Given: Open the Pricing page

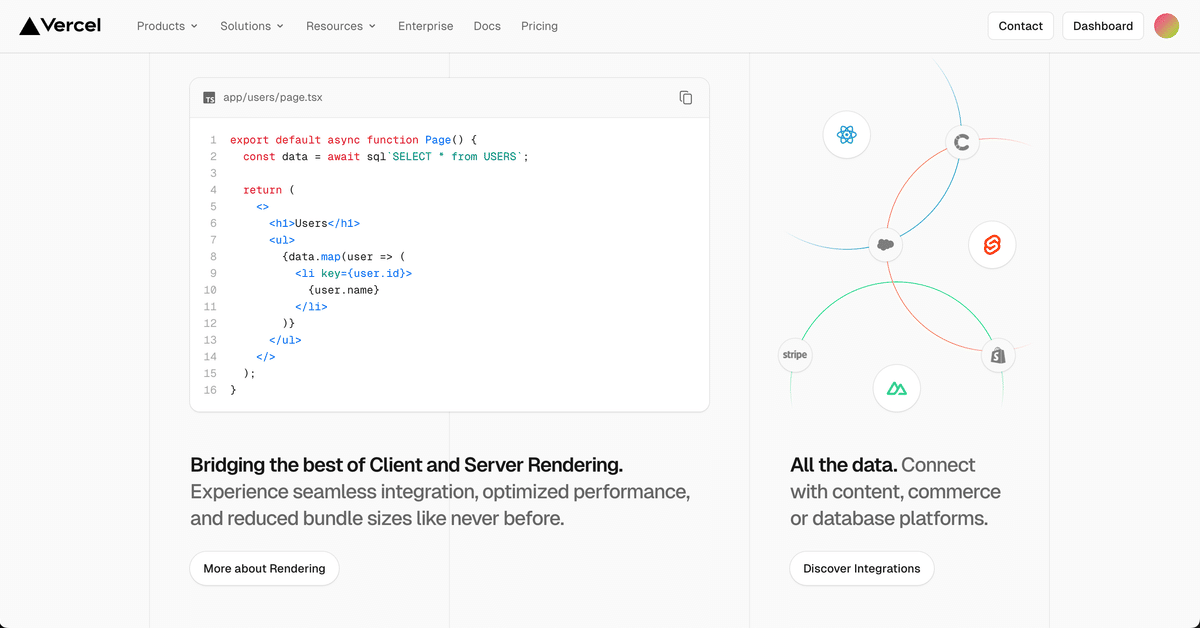Looking at the screenshot, I should [539, 26].
